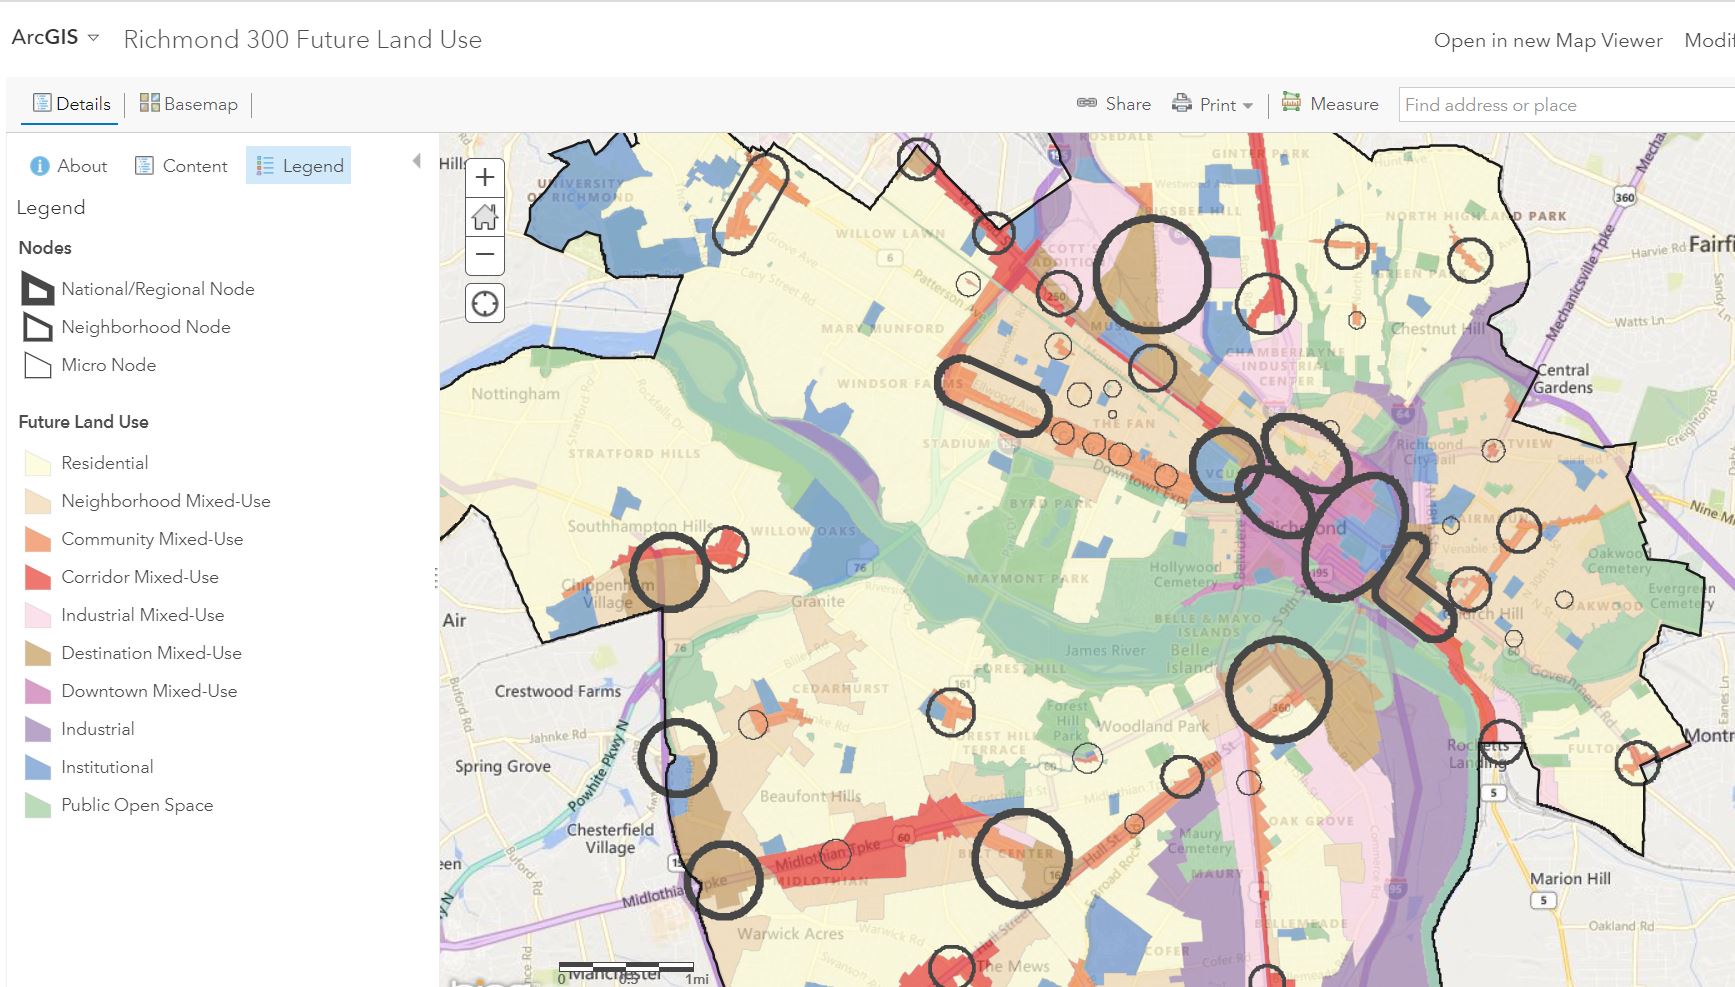Image resolution: width=1735 pixels, height=987 pixels.
Task: Switch to the Content tab
Action: [x=181, y=166]
